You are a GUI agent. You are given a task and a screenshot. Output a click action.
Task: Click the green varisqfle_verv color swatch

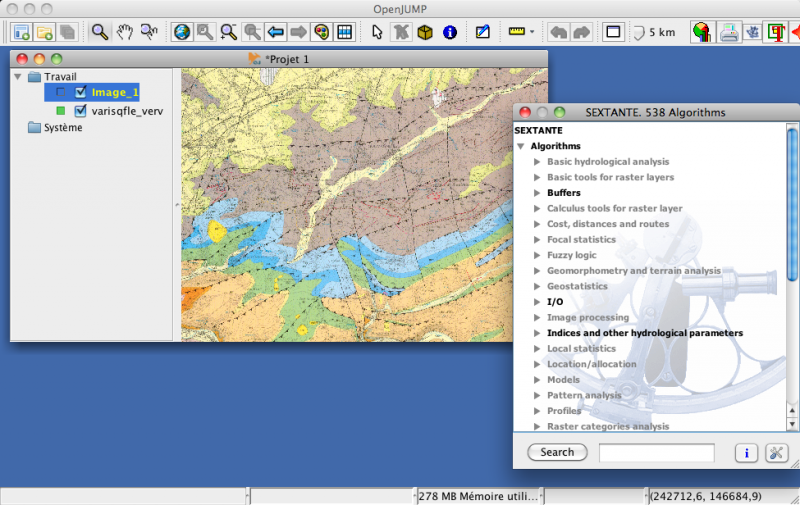61,111
